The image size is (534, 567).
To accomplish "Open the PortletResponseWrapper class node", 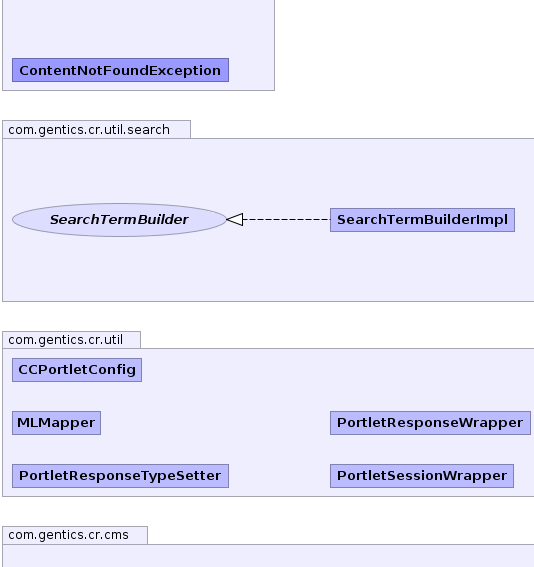I will click(430, 423).
